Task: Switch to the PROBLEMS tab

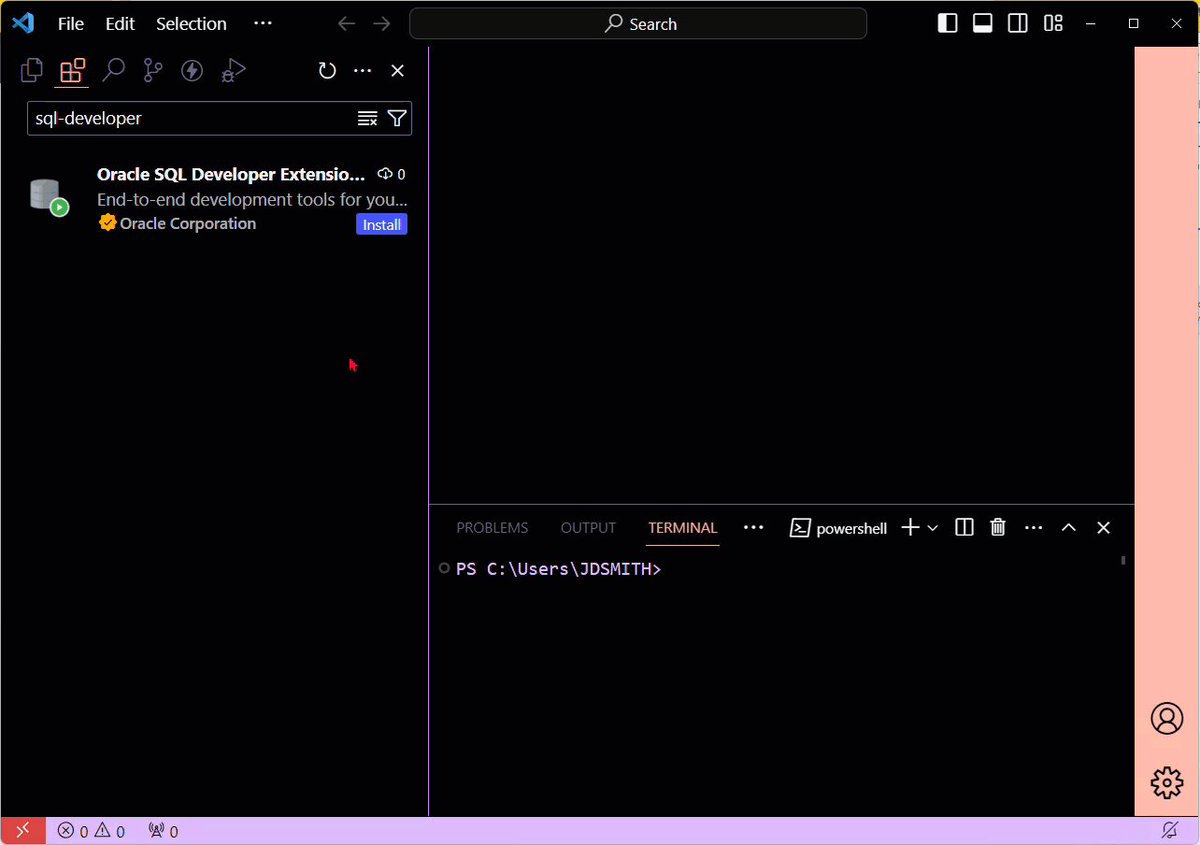Action: coord(492,528)
